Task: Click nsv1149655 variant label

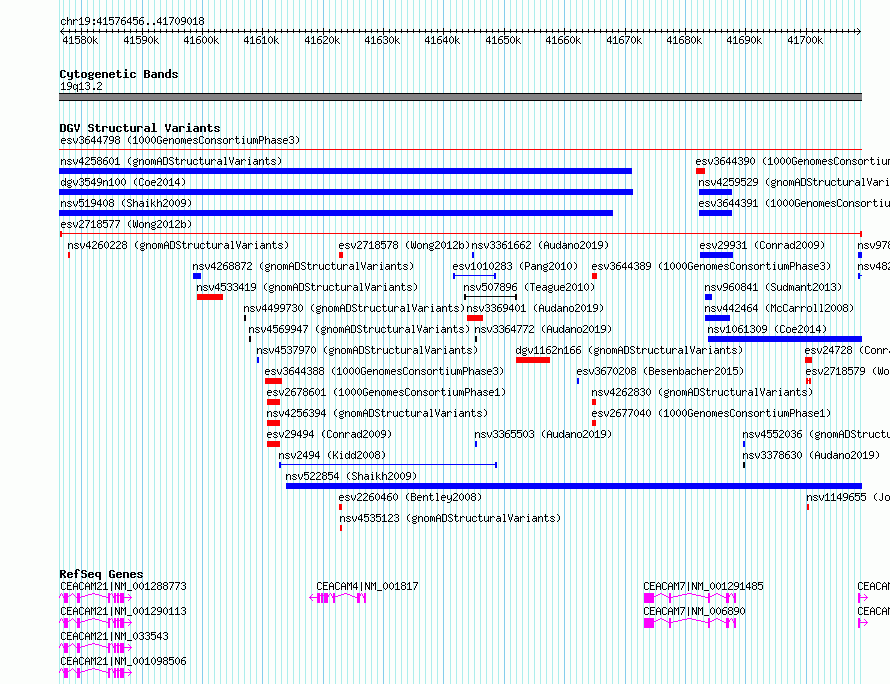Action: pos(848,497)
